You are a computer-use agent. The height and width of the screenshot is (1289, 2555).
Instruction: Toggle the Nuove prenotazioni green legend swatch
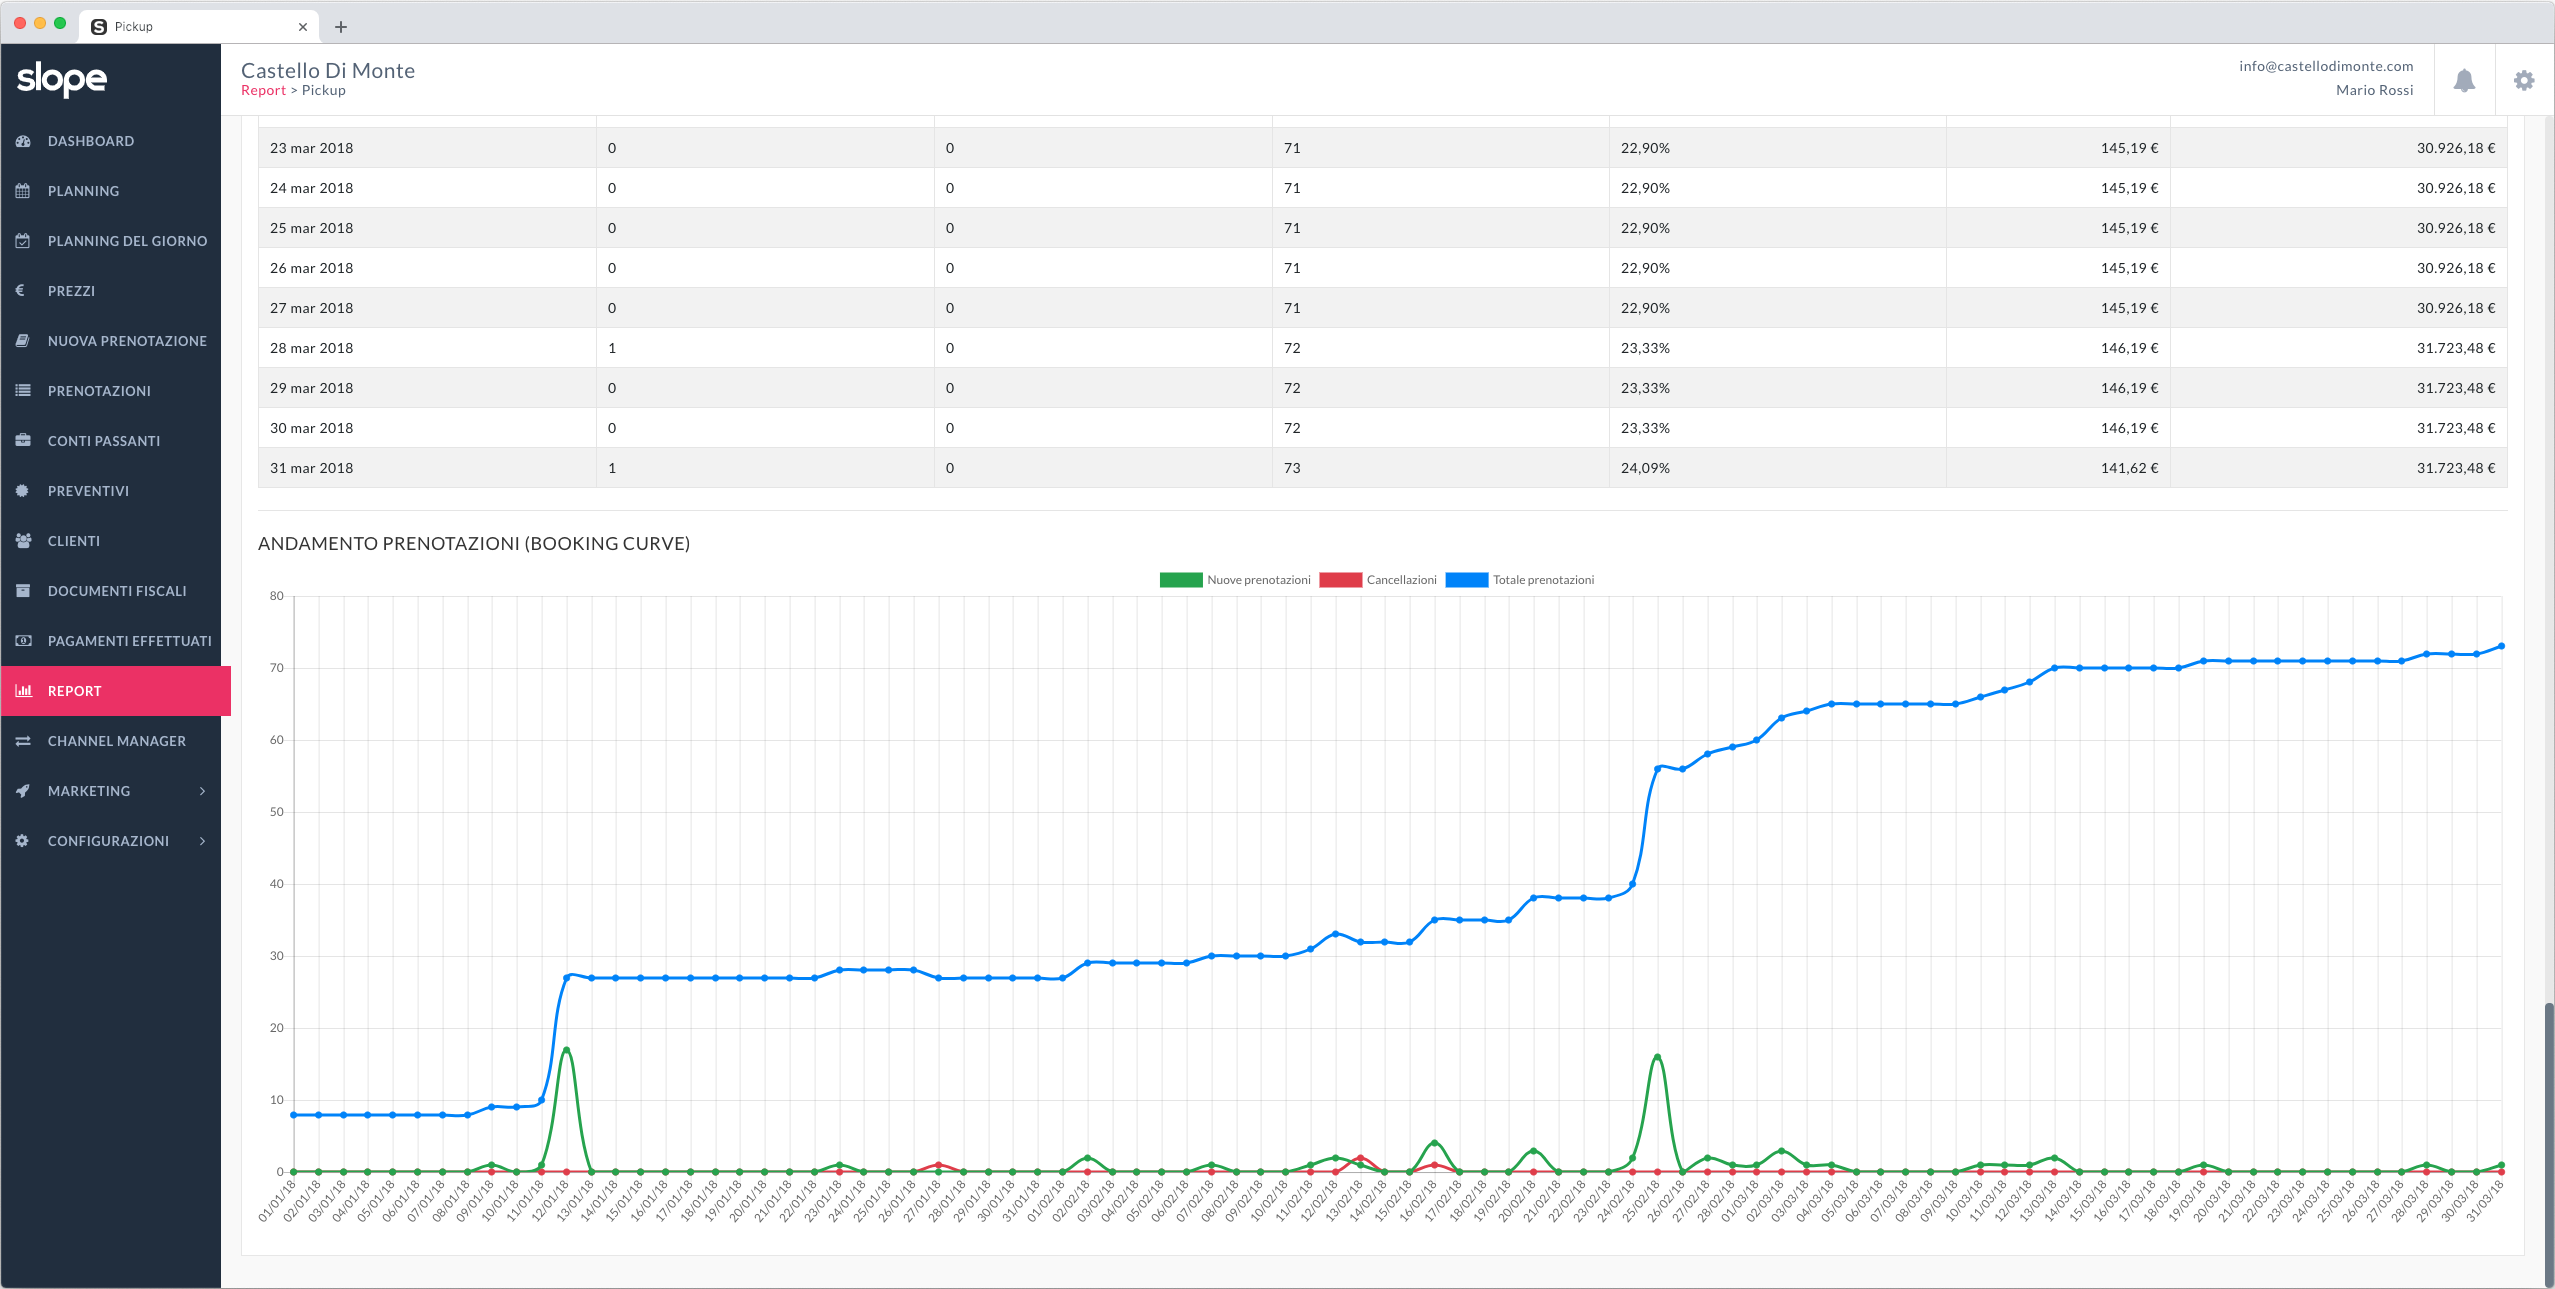point(1181,580)
